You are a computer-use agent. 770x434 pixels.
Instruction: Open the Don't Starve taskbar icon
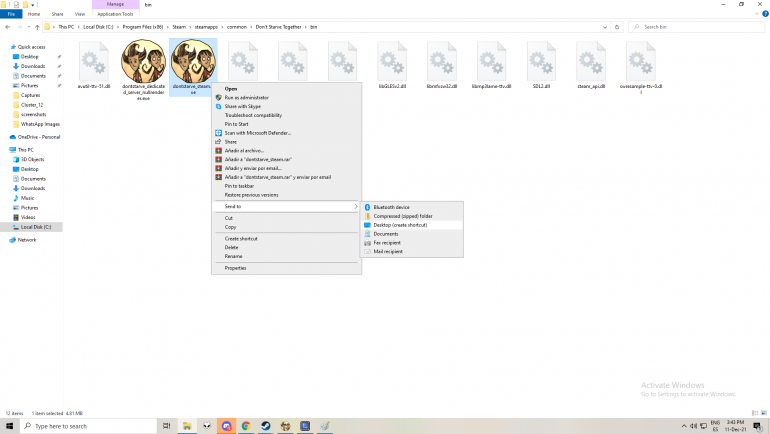click(285, 426)
